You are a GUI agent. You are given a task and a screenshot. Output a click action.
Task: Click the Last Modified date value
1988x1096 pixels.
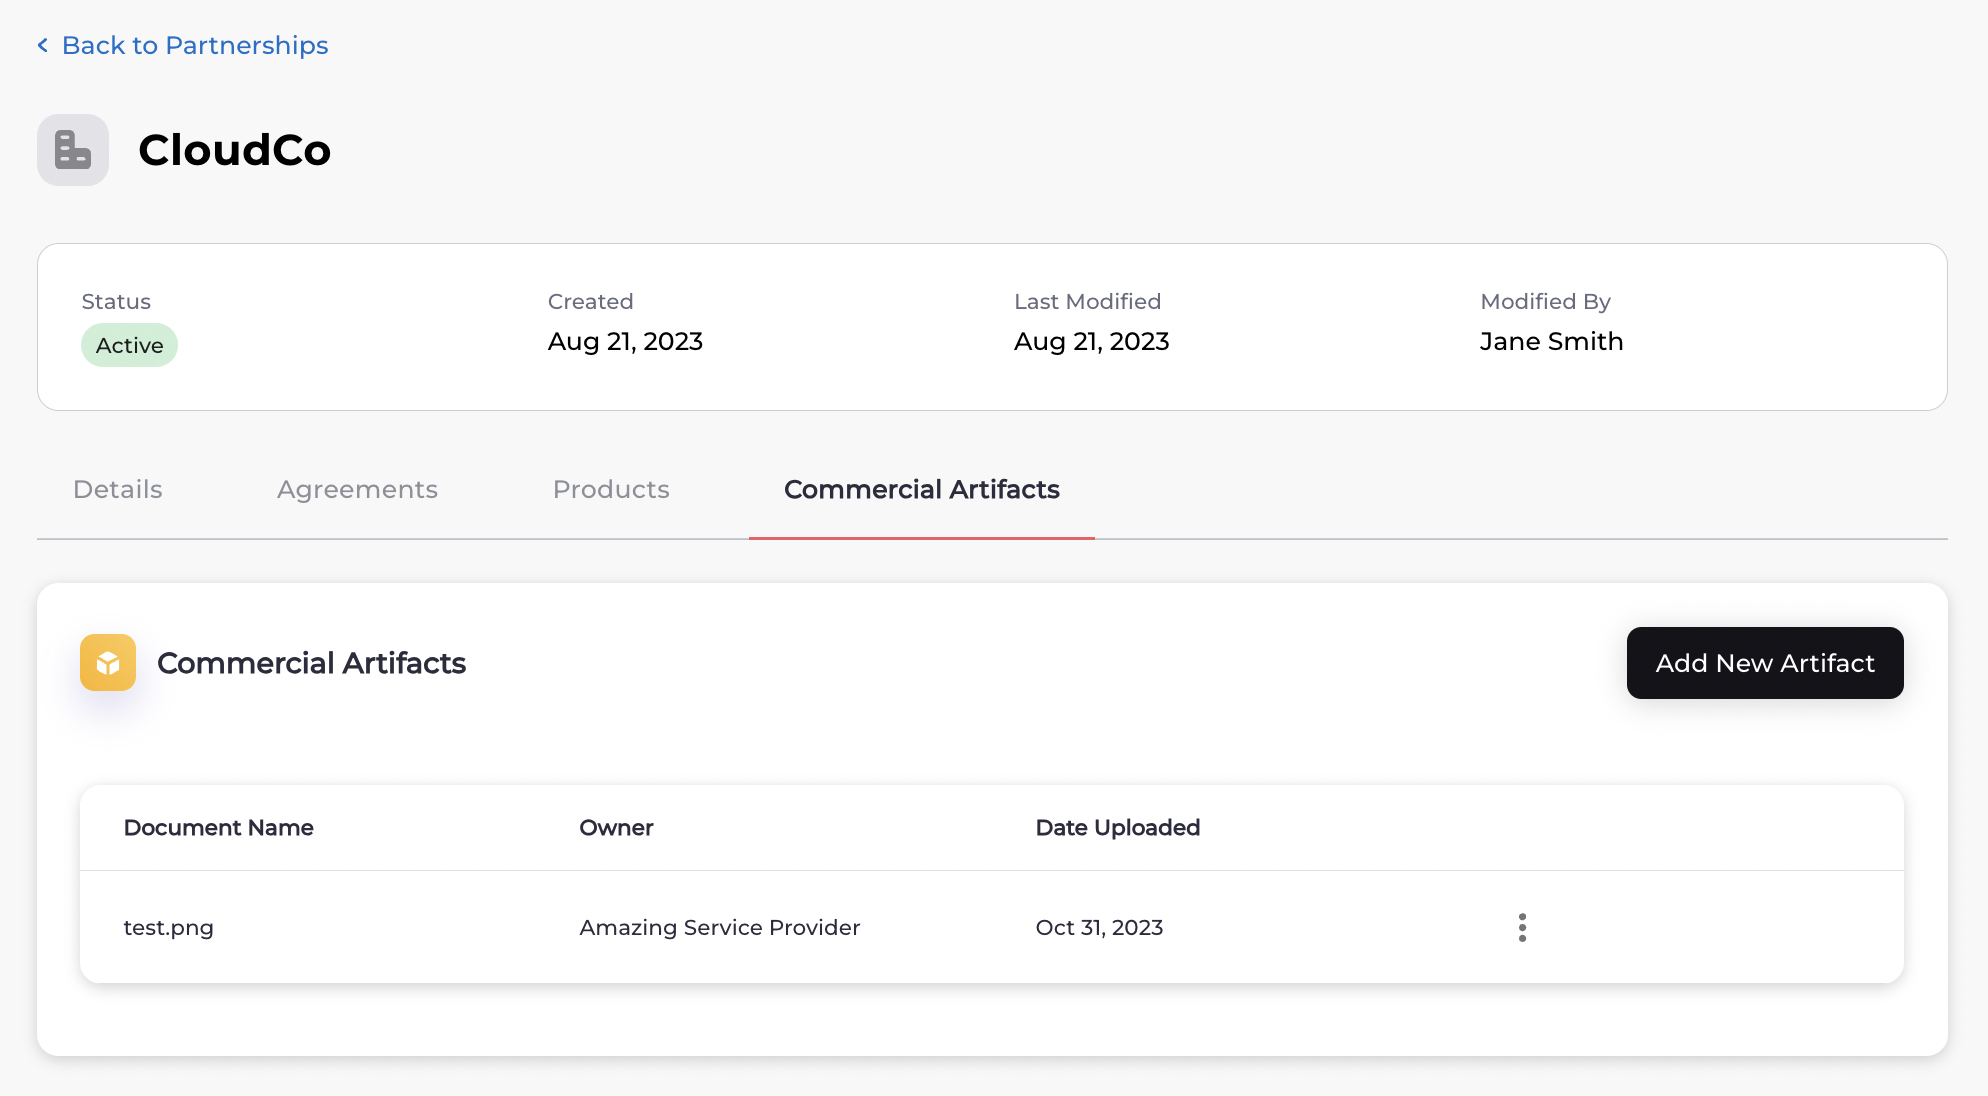(x=1092, y=342)
